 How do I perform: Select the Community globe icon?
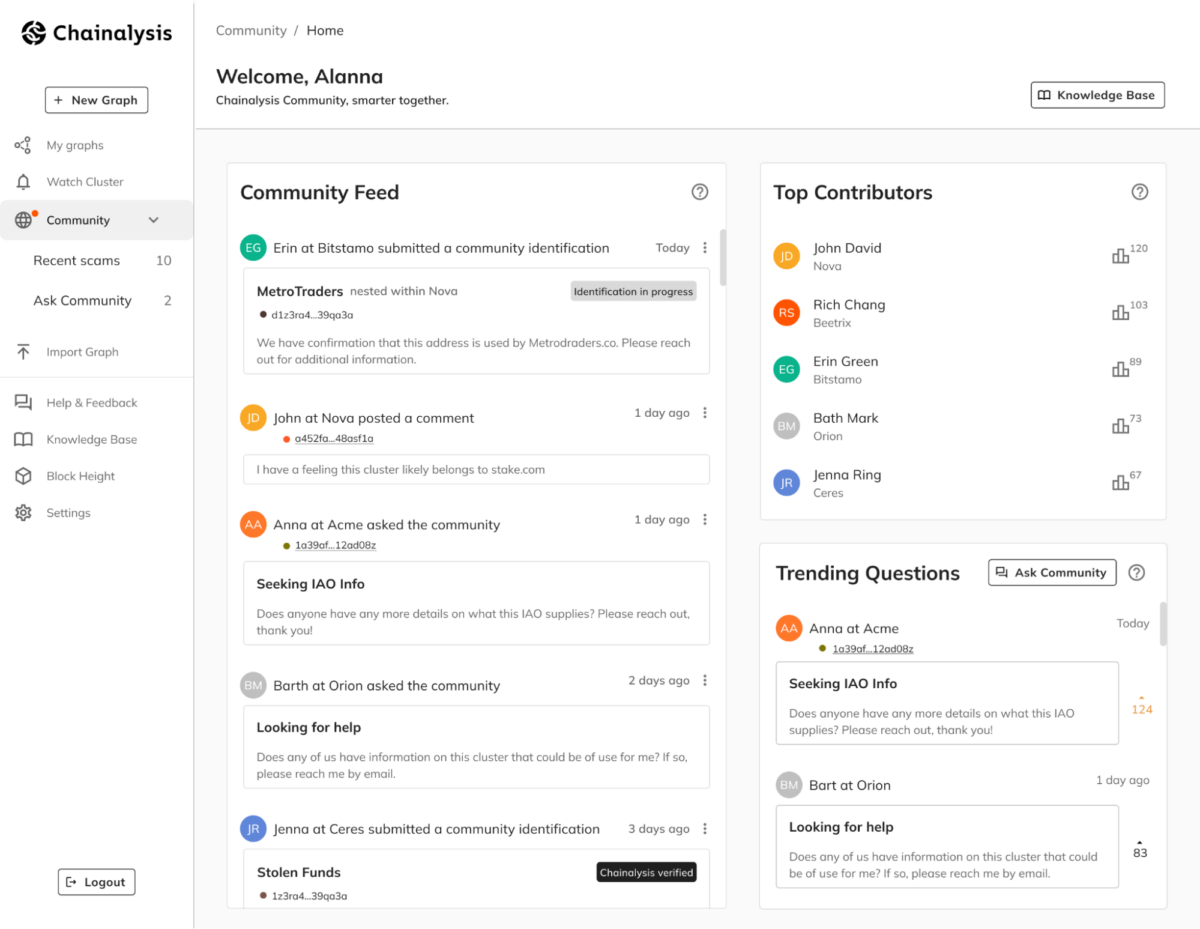22,219
